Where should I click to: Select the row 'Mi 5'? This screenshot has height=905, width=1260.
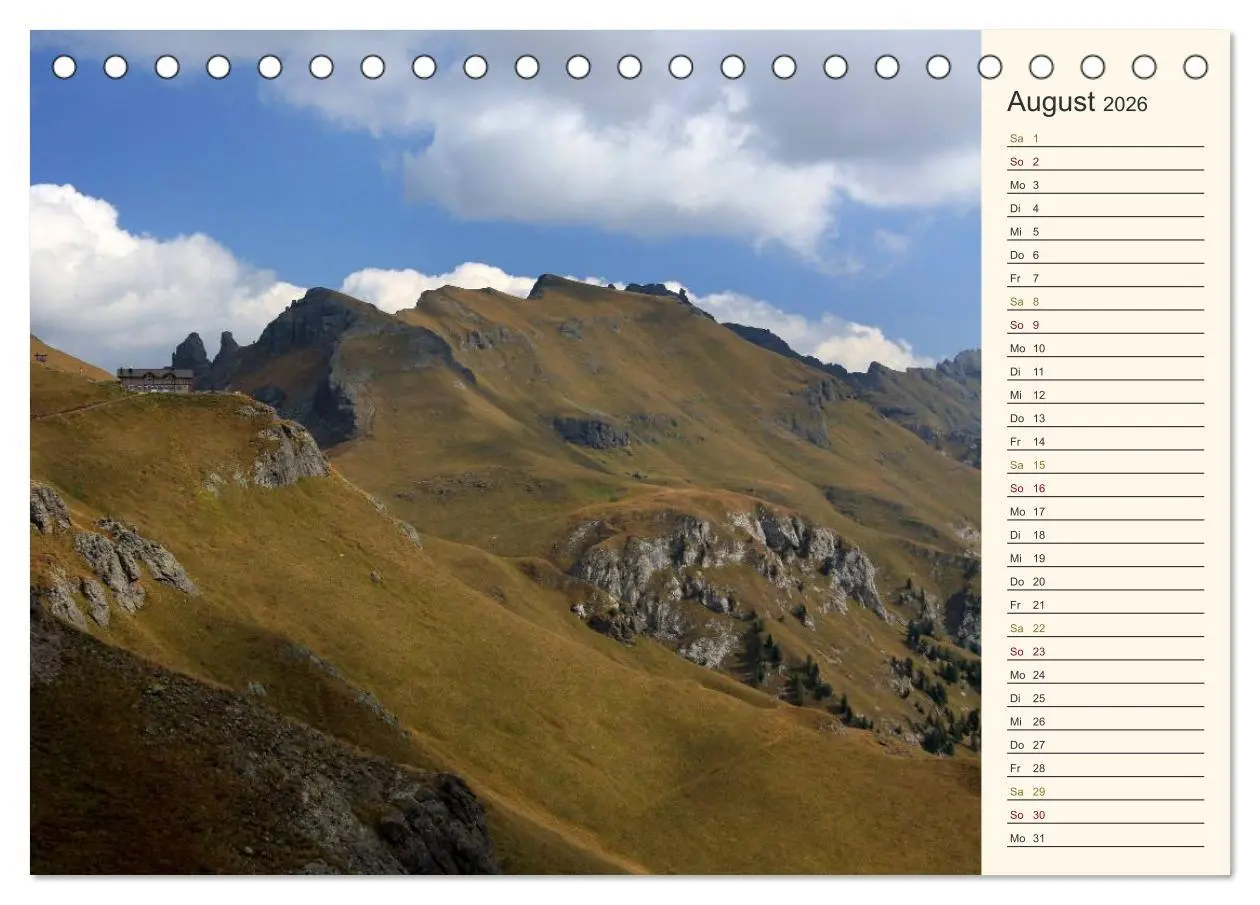coord(1105,231)
